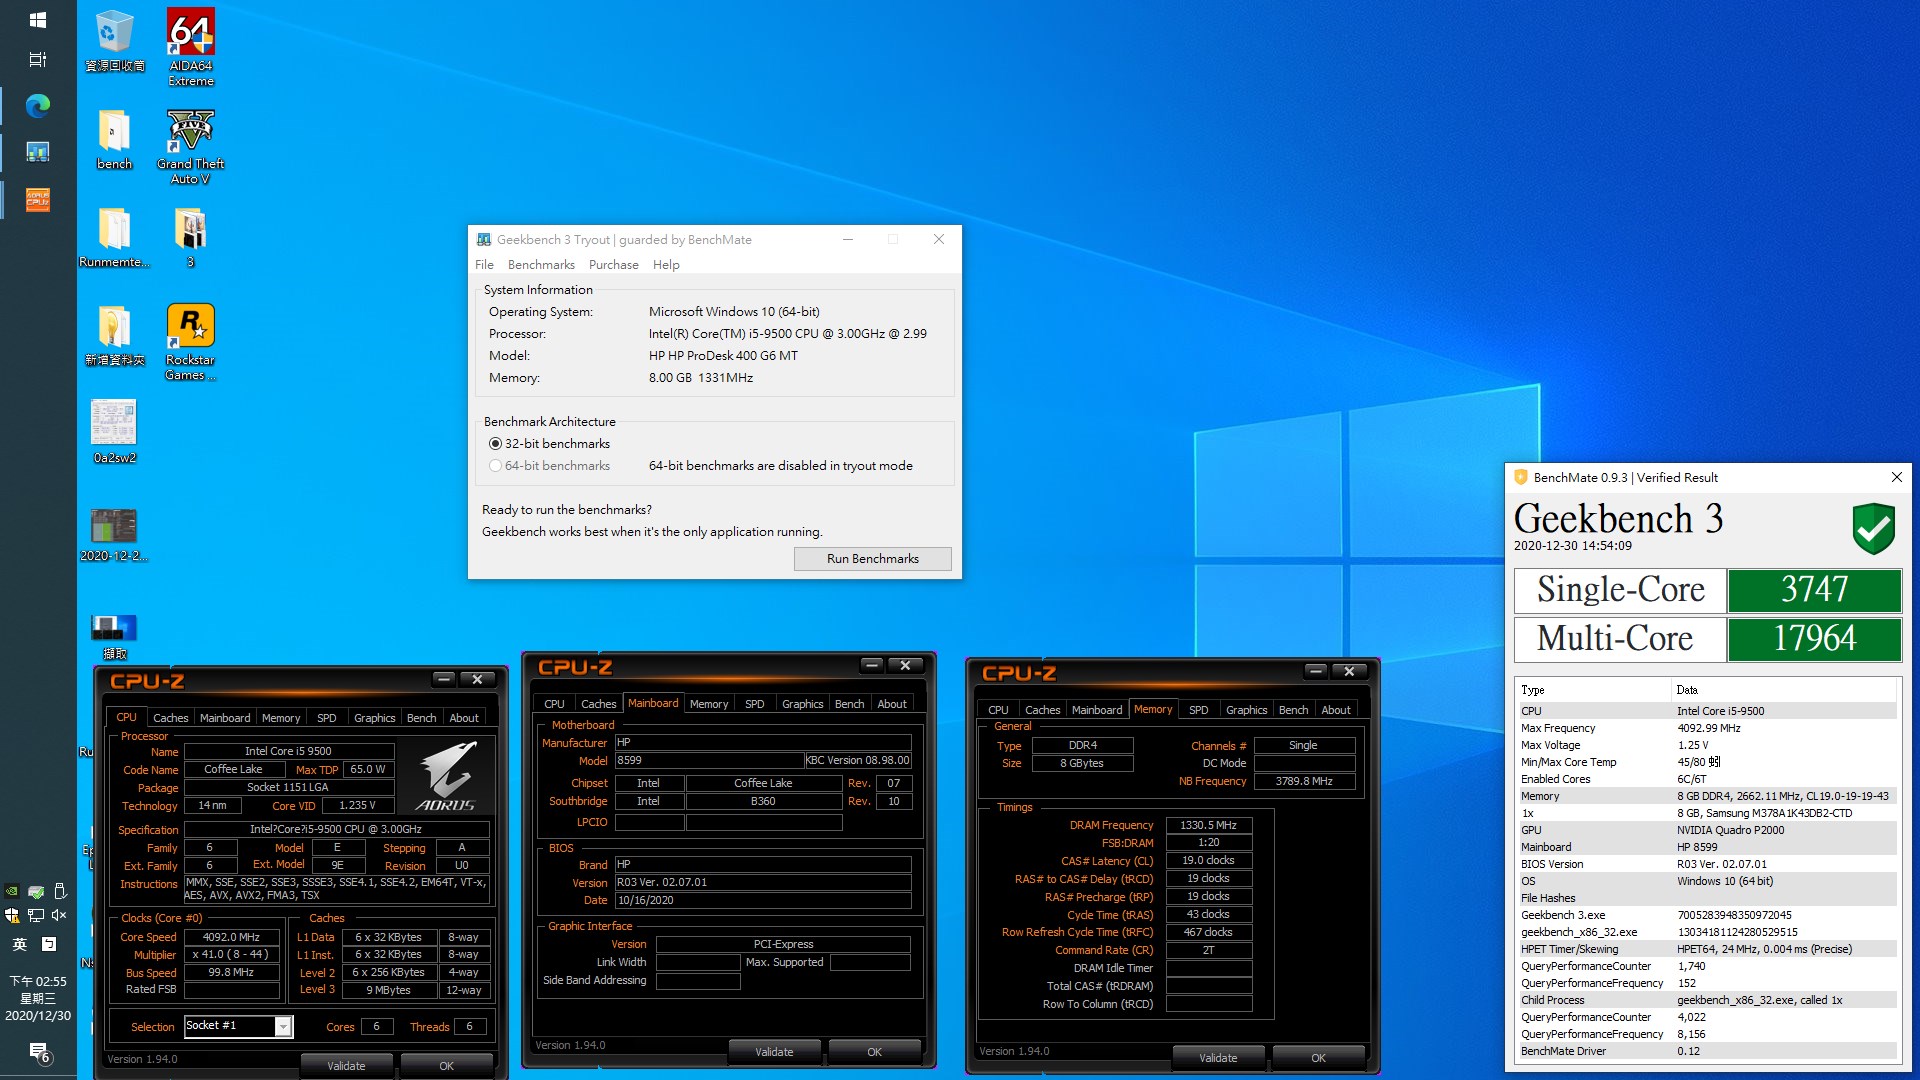Click the BIOS Version R03 Ver. 02.07.01 field
Image resolution: width=1920 pixels, height=1080 pixels.
(763, 882)
